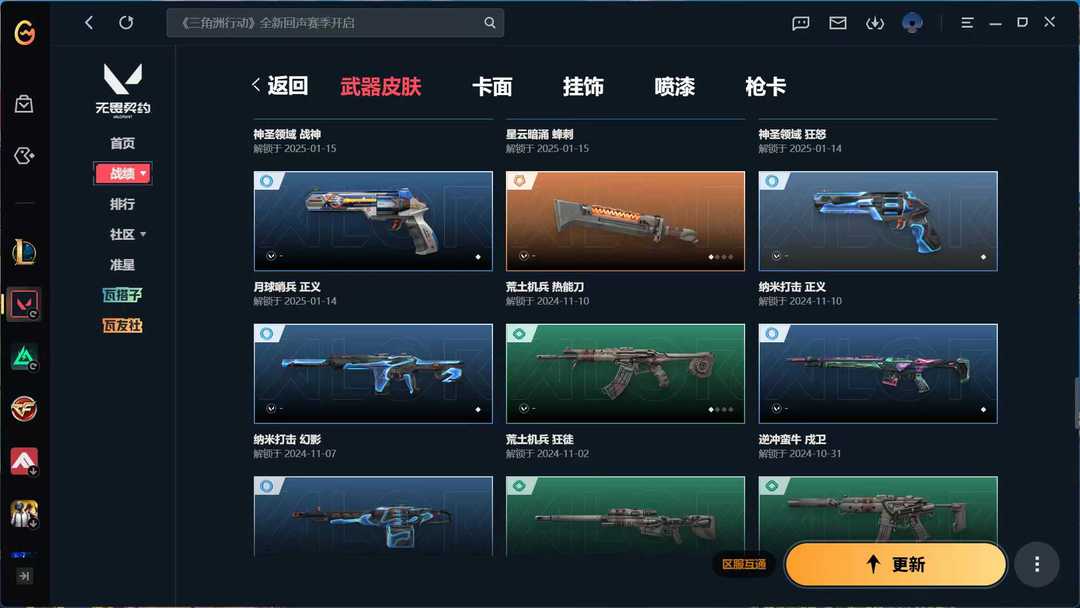Open the three-dot more options button
Screen dimensions: 1080x608
1037,565
